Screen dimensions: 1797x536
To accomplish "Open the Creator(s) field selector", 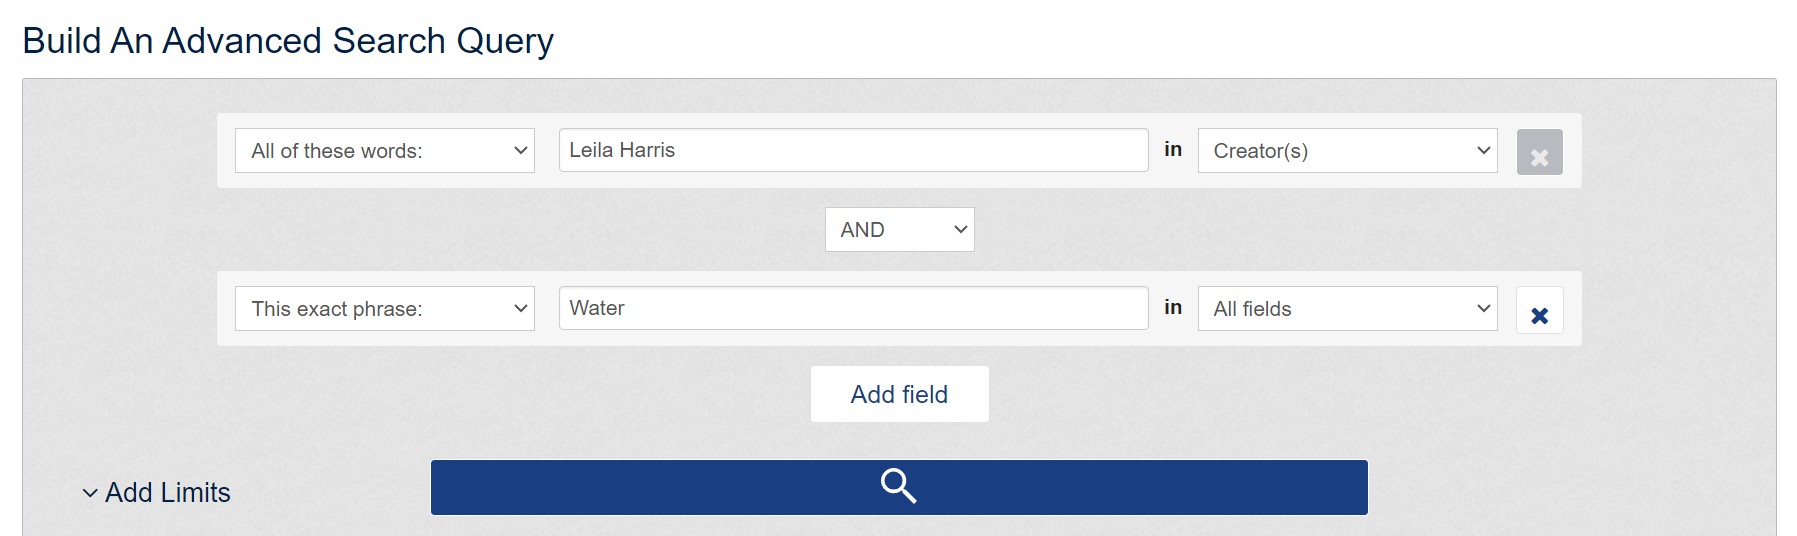I will [x=1346, y=151].
